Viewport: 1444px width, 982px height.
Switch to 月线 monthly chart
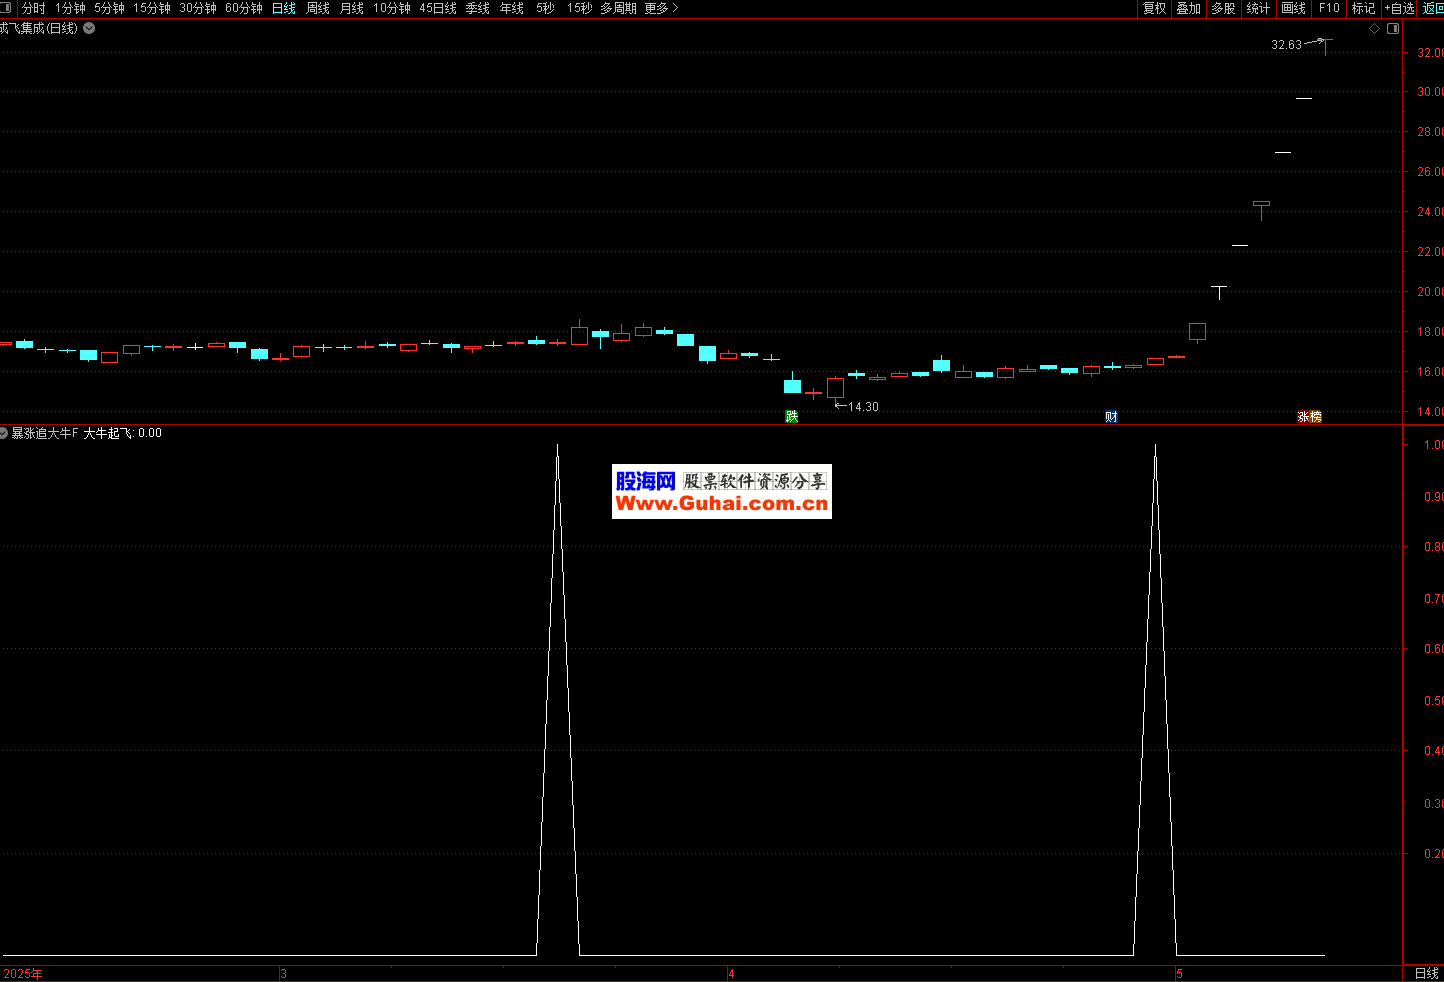[352, 8]
